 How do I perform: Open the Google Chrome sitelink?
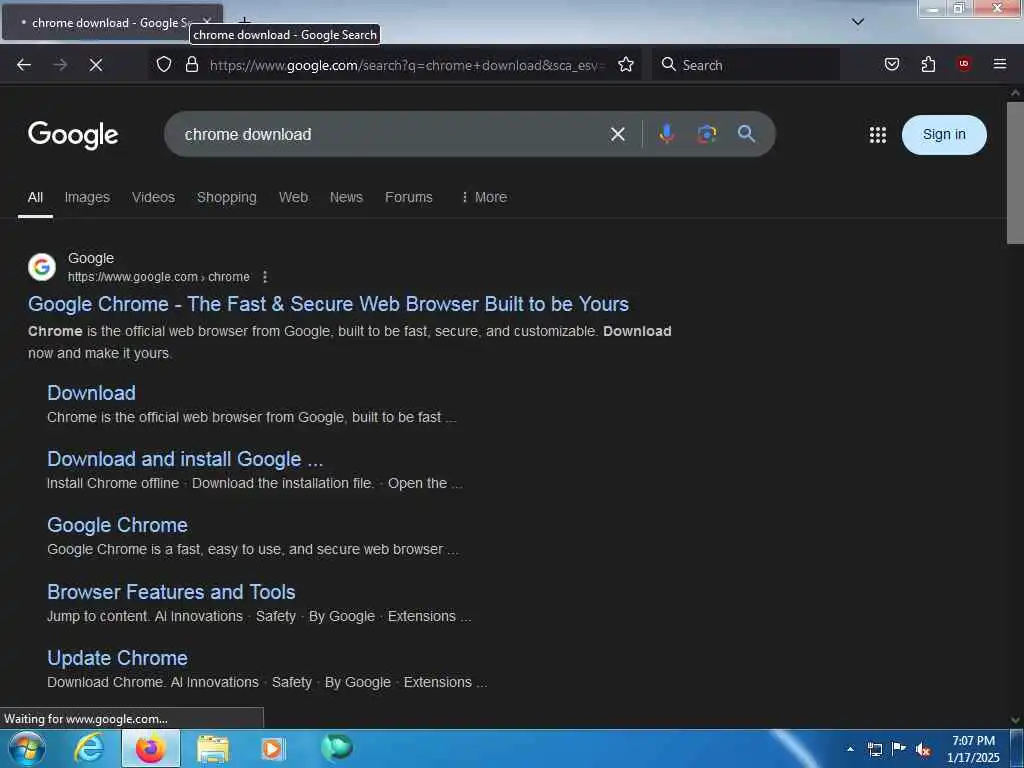coord(118,525)
